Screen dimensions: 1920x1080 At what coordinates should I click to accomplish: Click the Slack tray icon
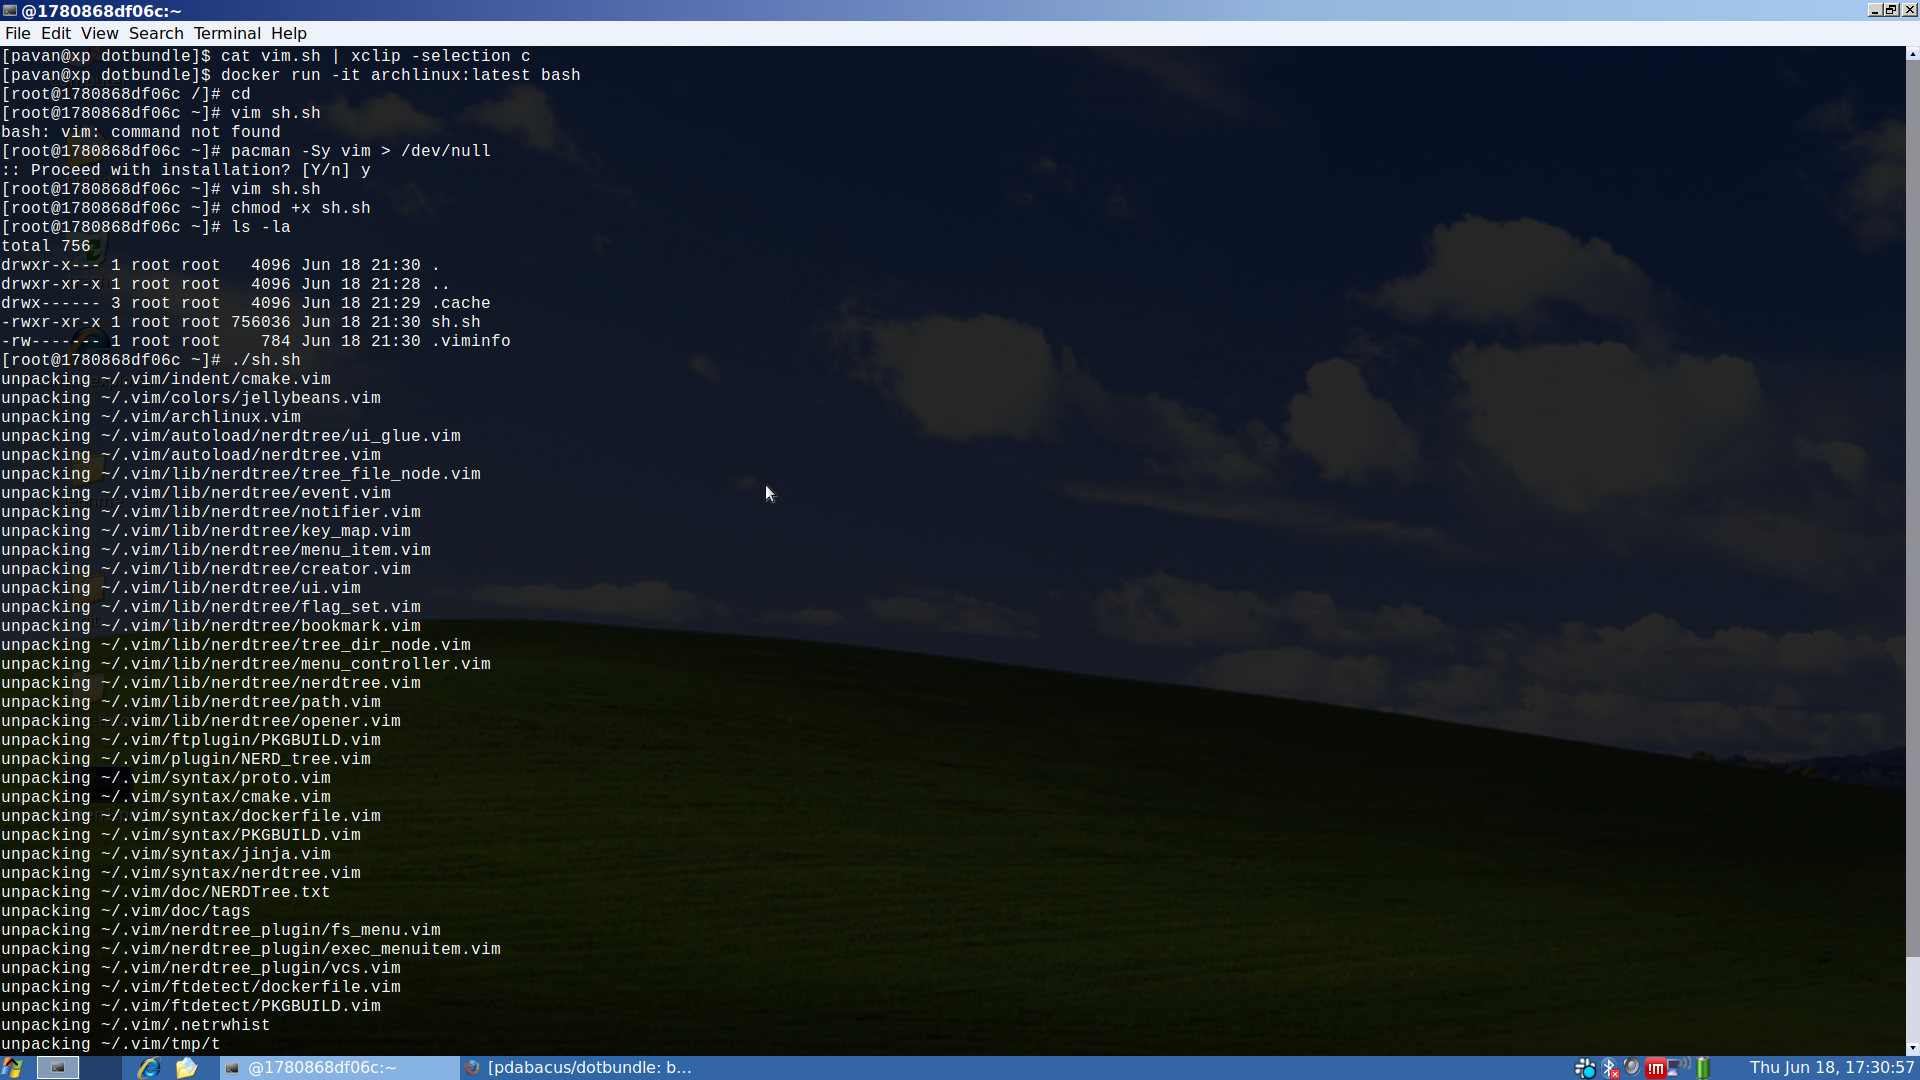(x=1585, y=1068)
